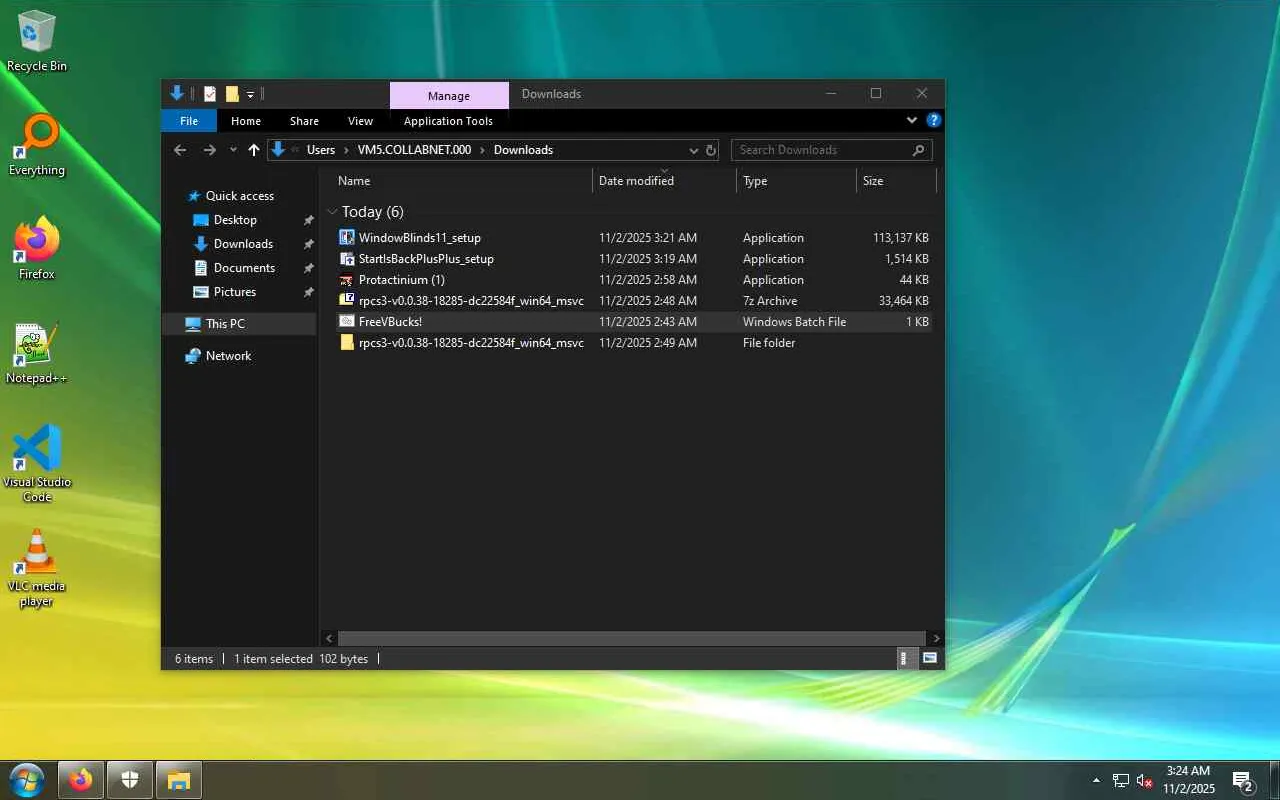This screenshot has width=1280, height=800.
Task: Click the search magnifier icon
Action: click(919, 150)
